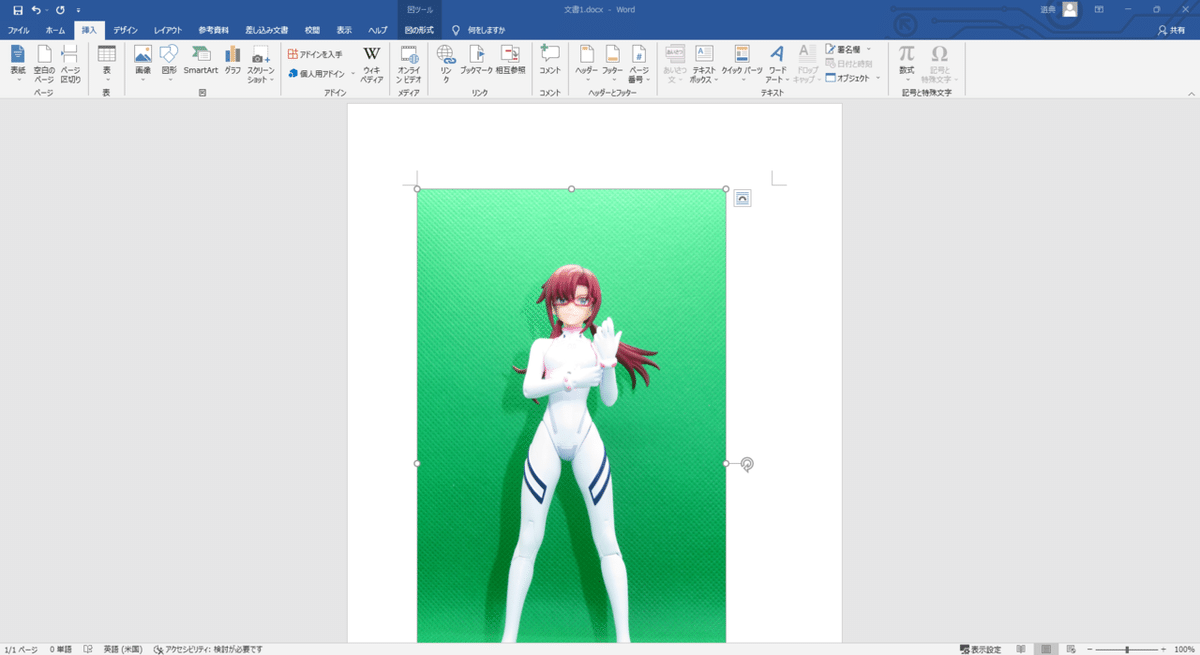This screenshot has height=655, width=1200.
Task: Open the テキストボックス gallery
Action: (x=704, y=64)
